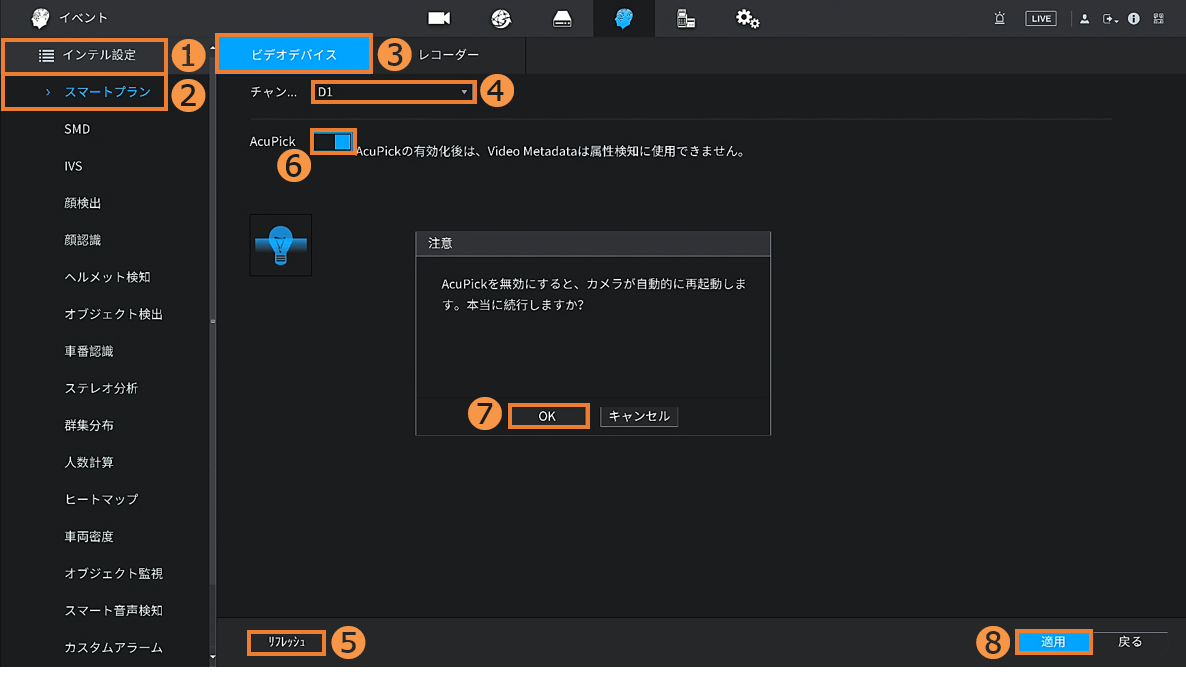The image size is (1186, 692).
Task: Open the channel D1 dropdown
Action: pos(394,92)
